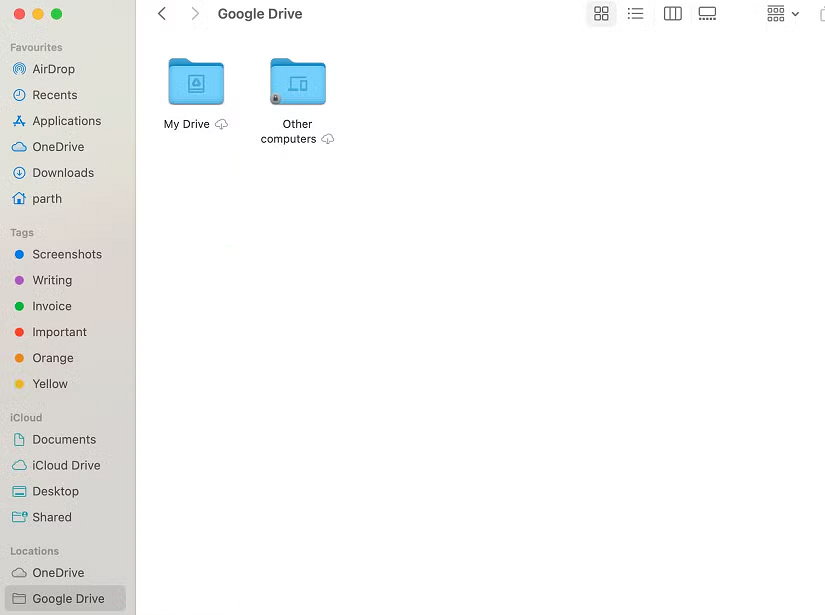Click cloud download icon next to My Drive
Image resolution: width=825 pixels, height=615 pixels.
pyautogui.click(x=222, y=124)
